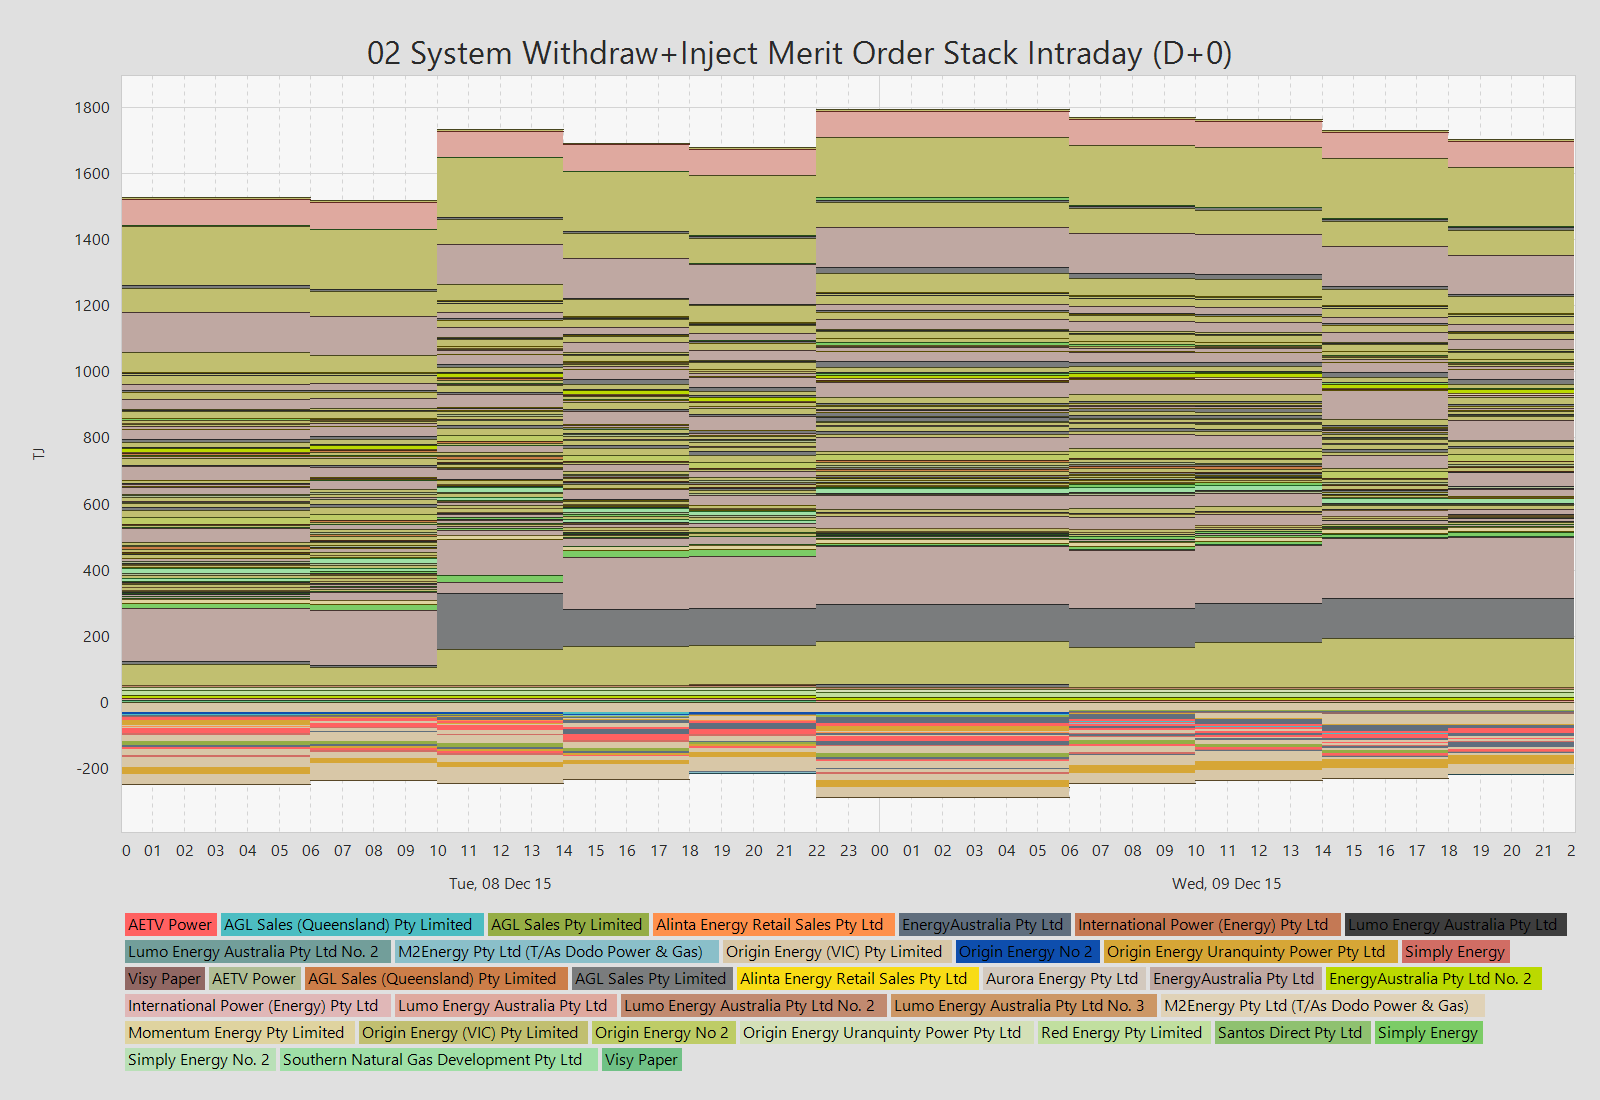Viewport: 1600px width, 1100px height.
Task: Click the blue Origin Energy No 2 legend
Action: coord(1026,952)
